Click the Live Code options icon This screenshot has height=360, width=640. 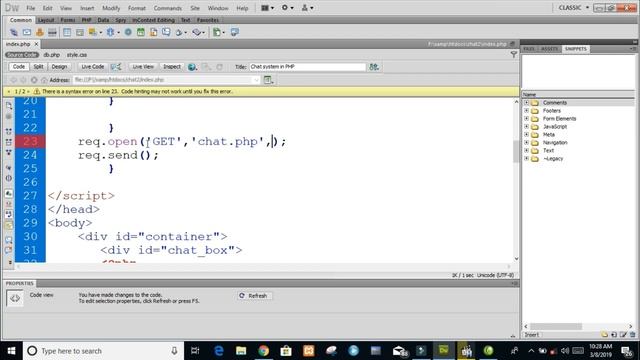[x=116, y=67]
